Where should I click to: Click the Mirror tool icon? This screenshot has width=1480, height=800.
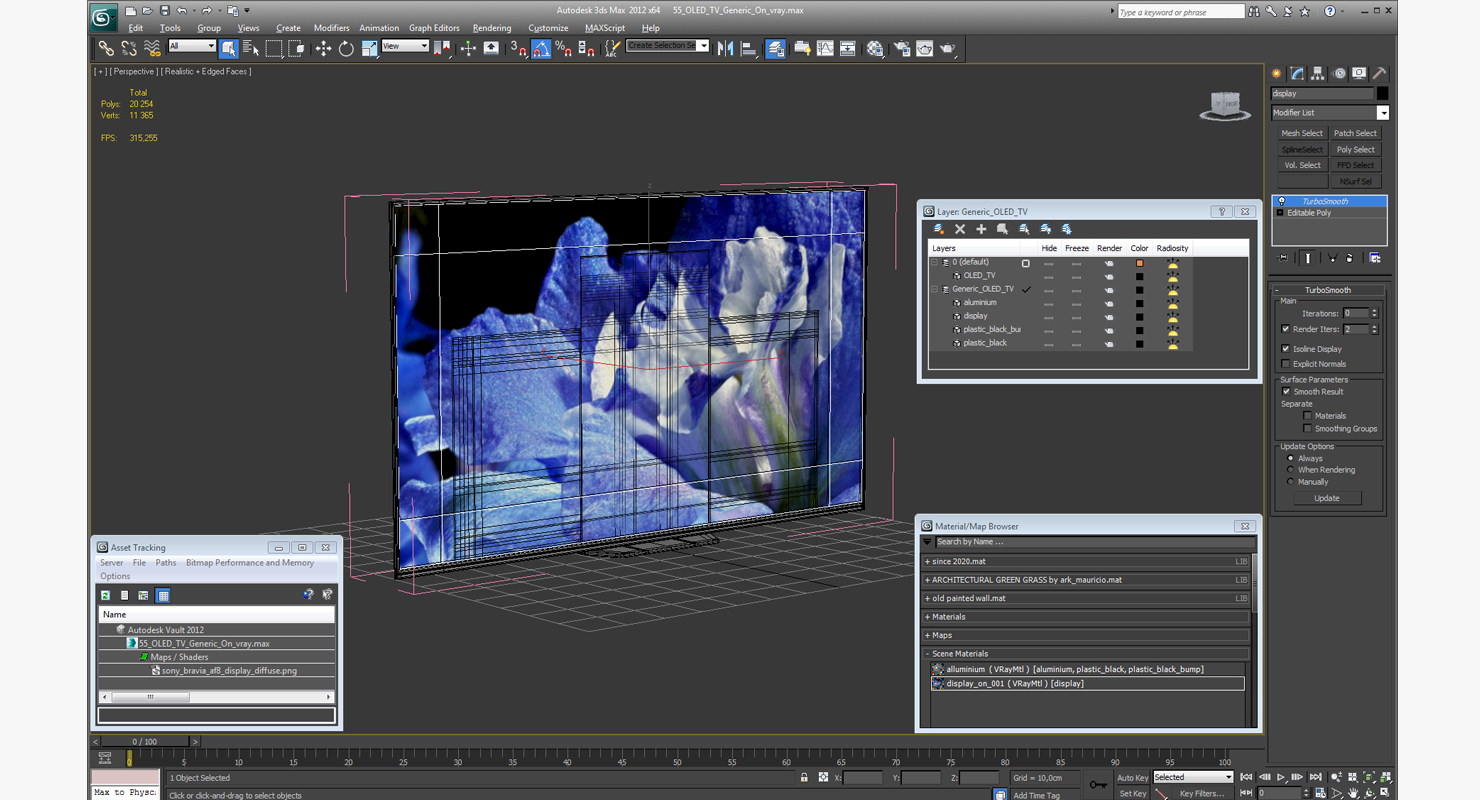(726, 48)
